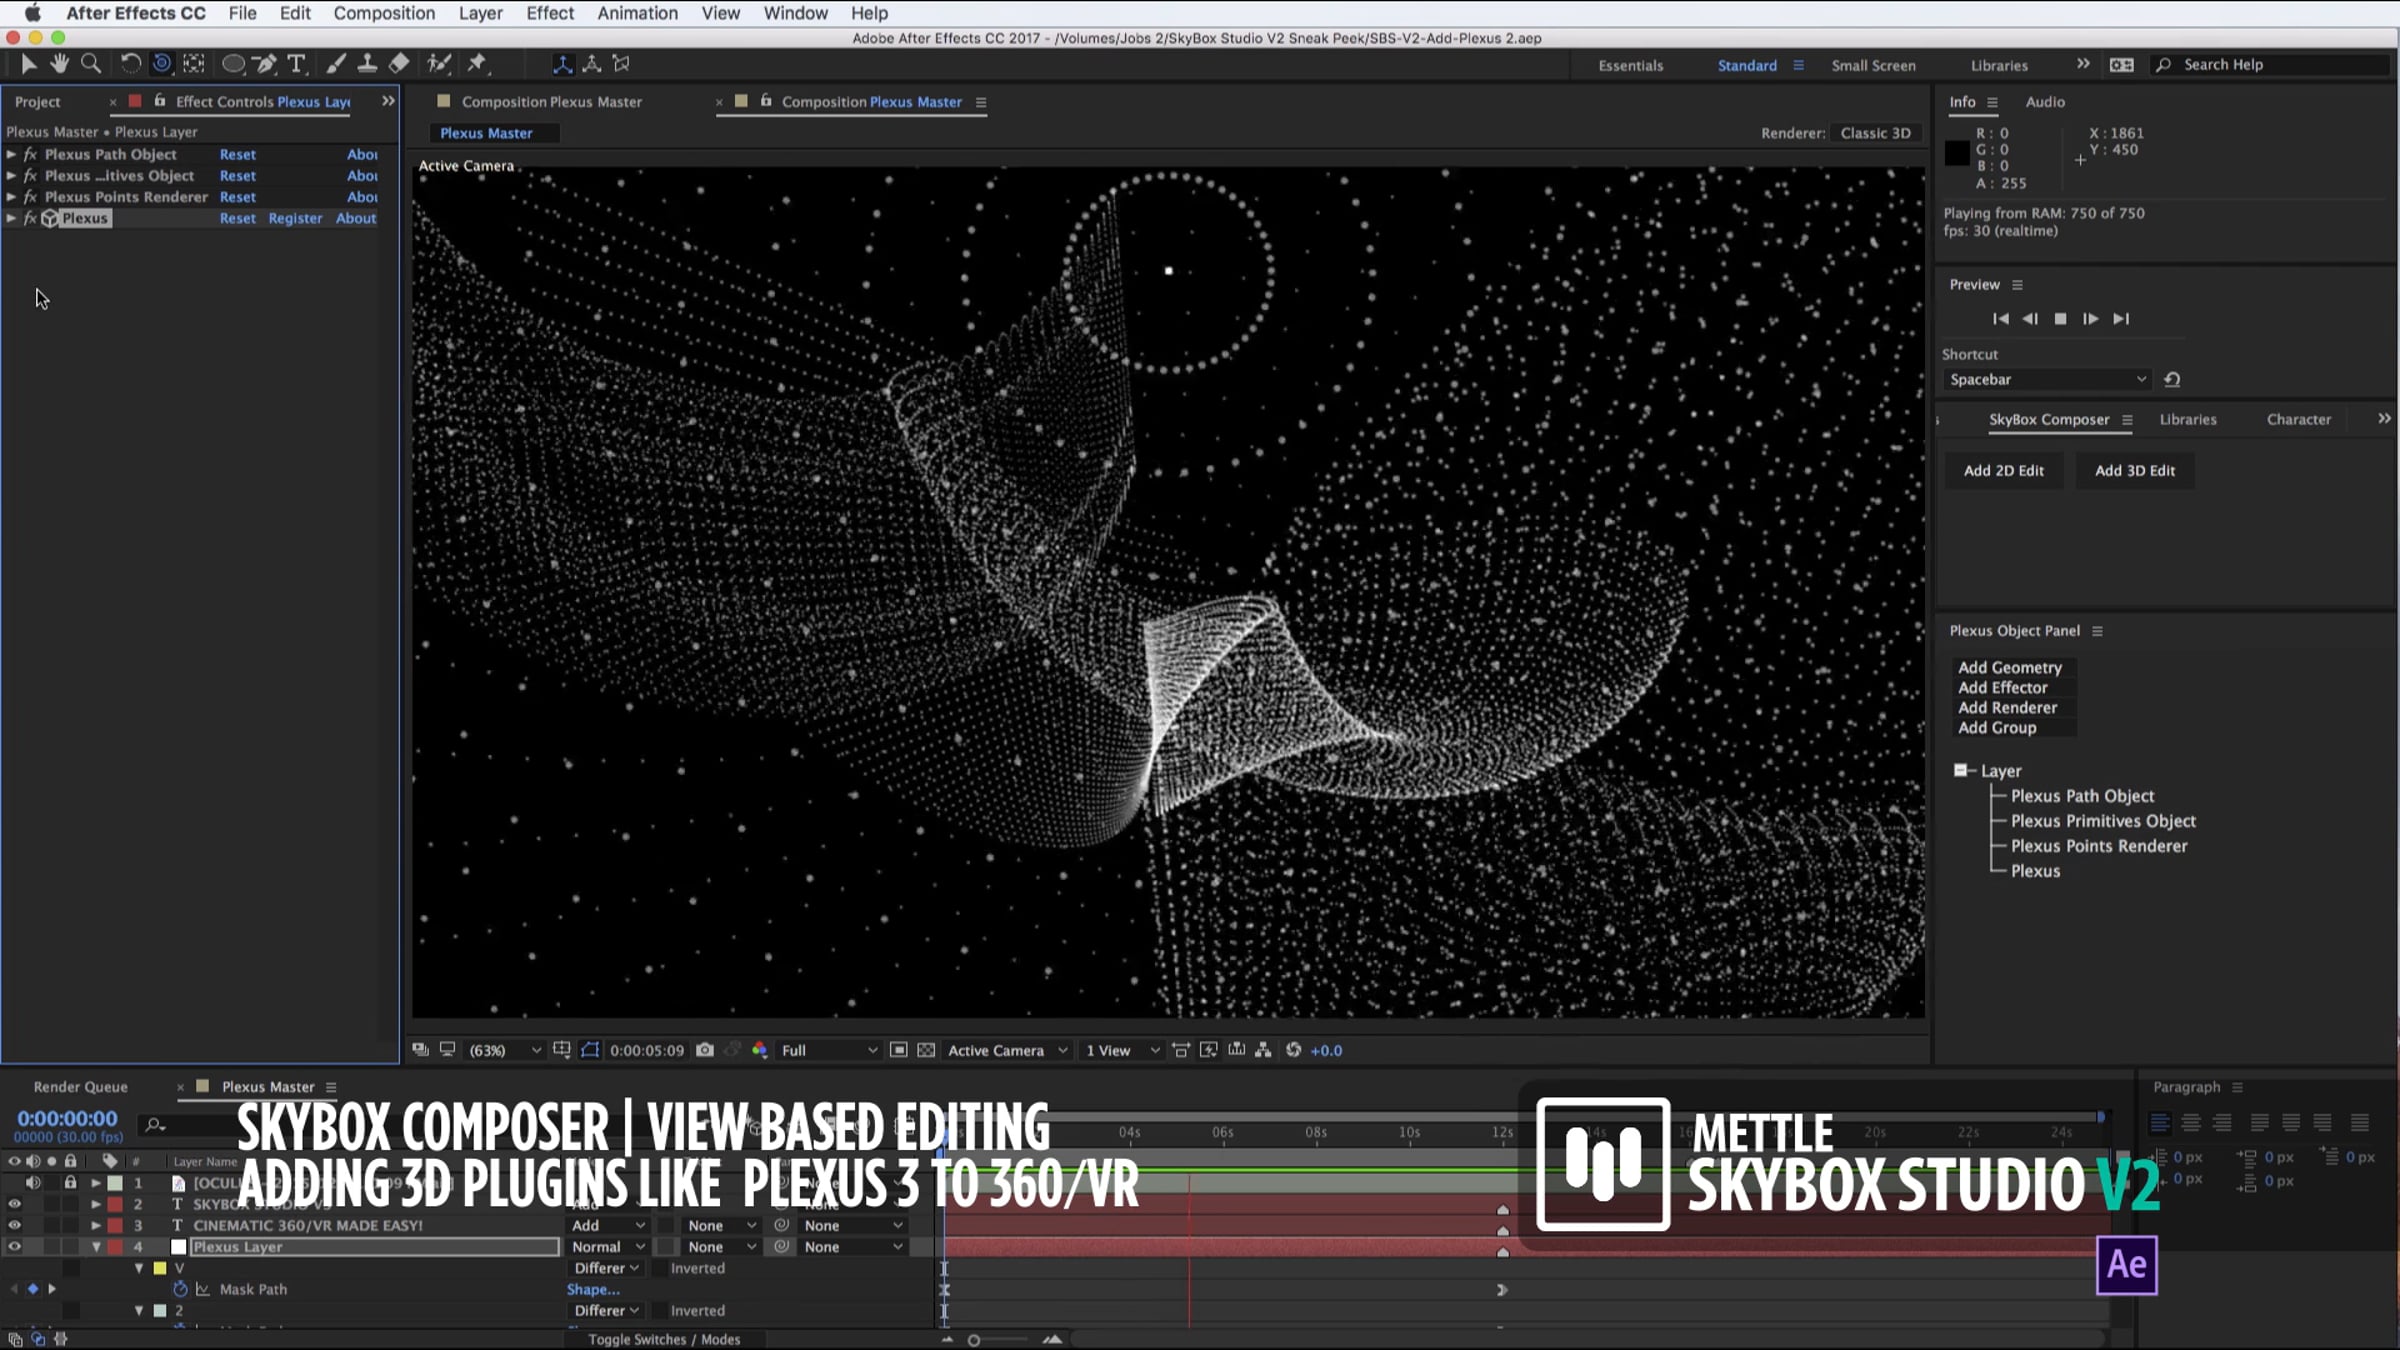
Task: Take a snapshot with the camera icon
Action: point(705,1050)
